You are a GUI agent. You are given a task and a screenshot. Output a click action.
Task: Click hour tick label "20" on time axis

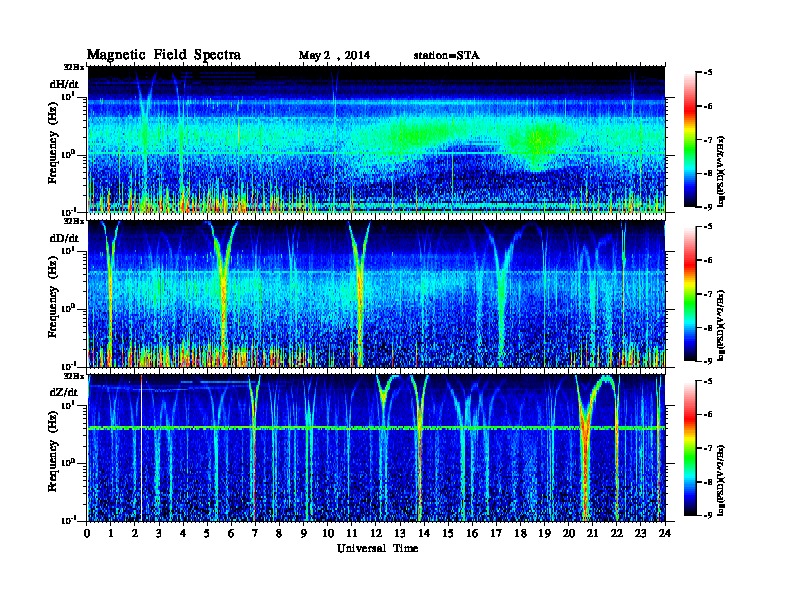pyautogui.click(x=569, y=534)
